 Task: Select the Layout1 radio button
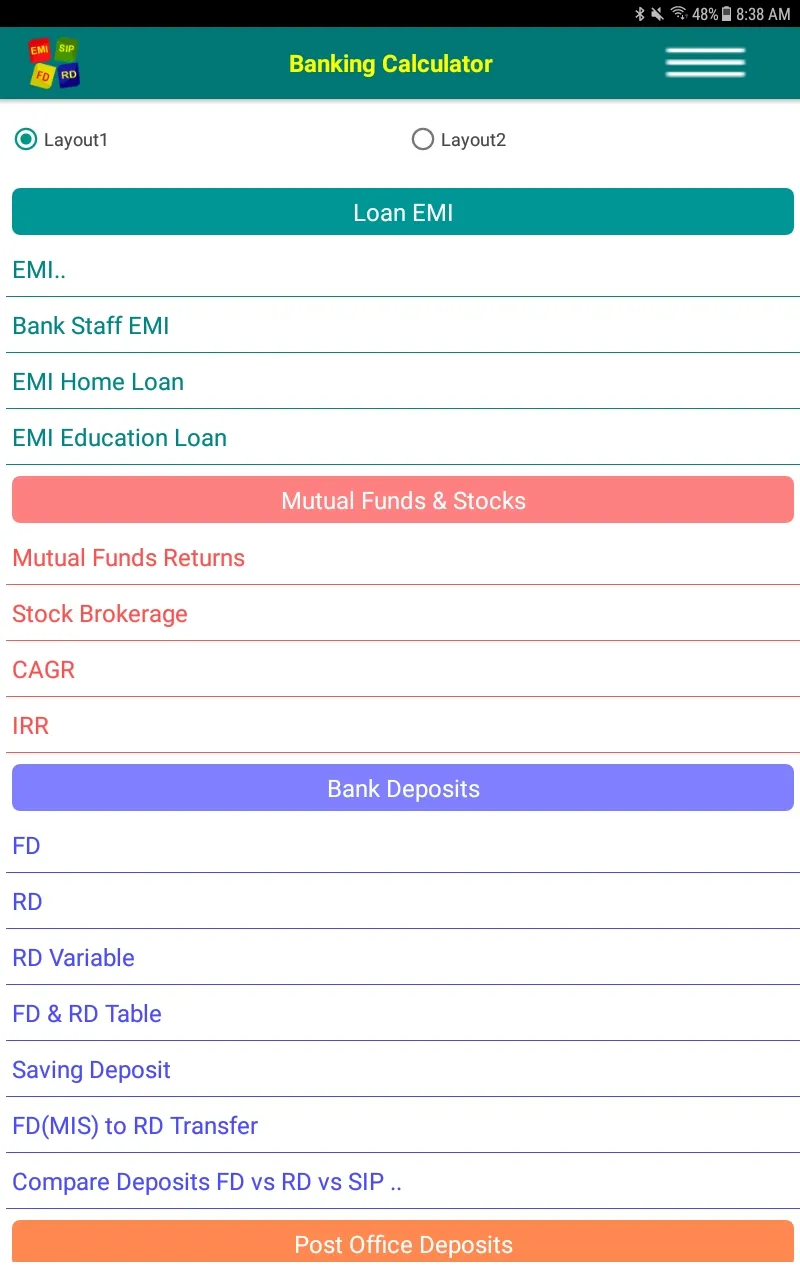[26, 139]
